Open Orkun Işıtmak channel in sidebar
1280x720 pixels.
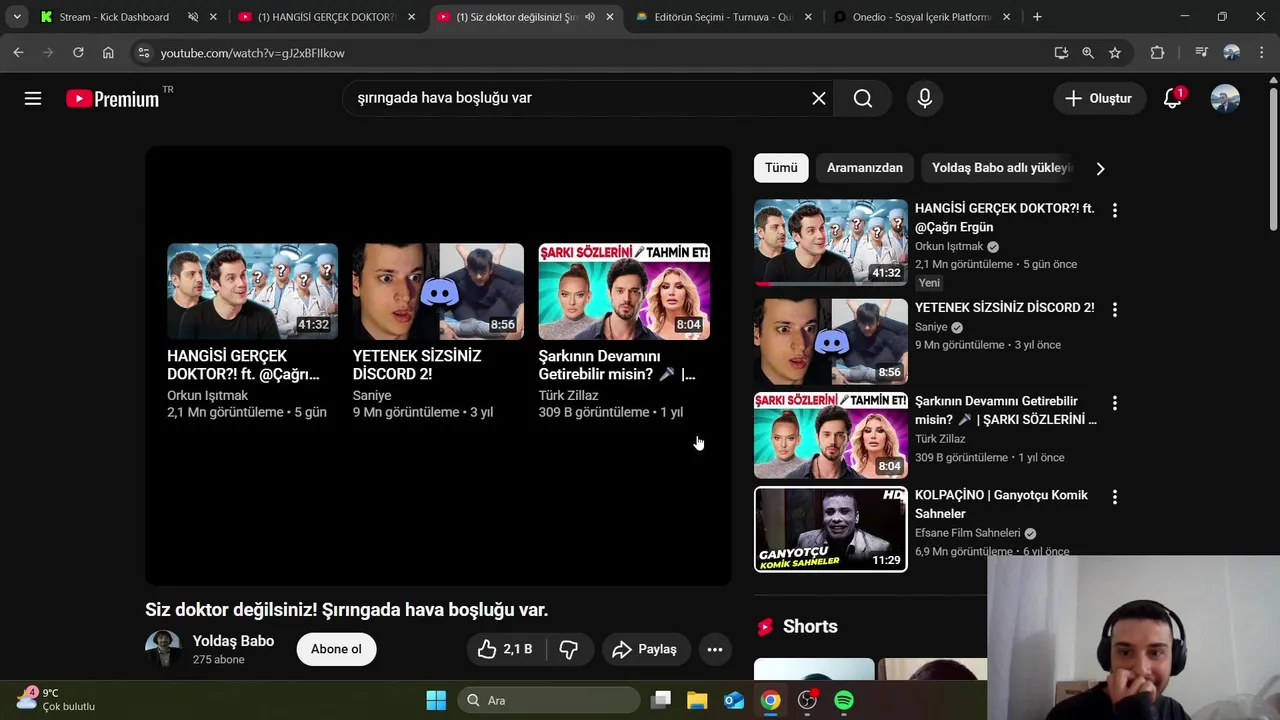949,246
